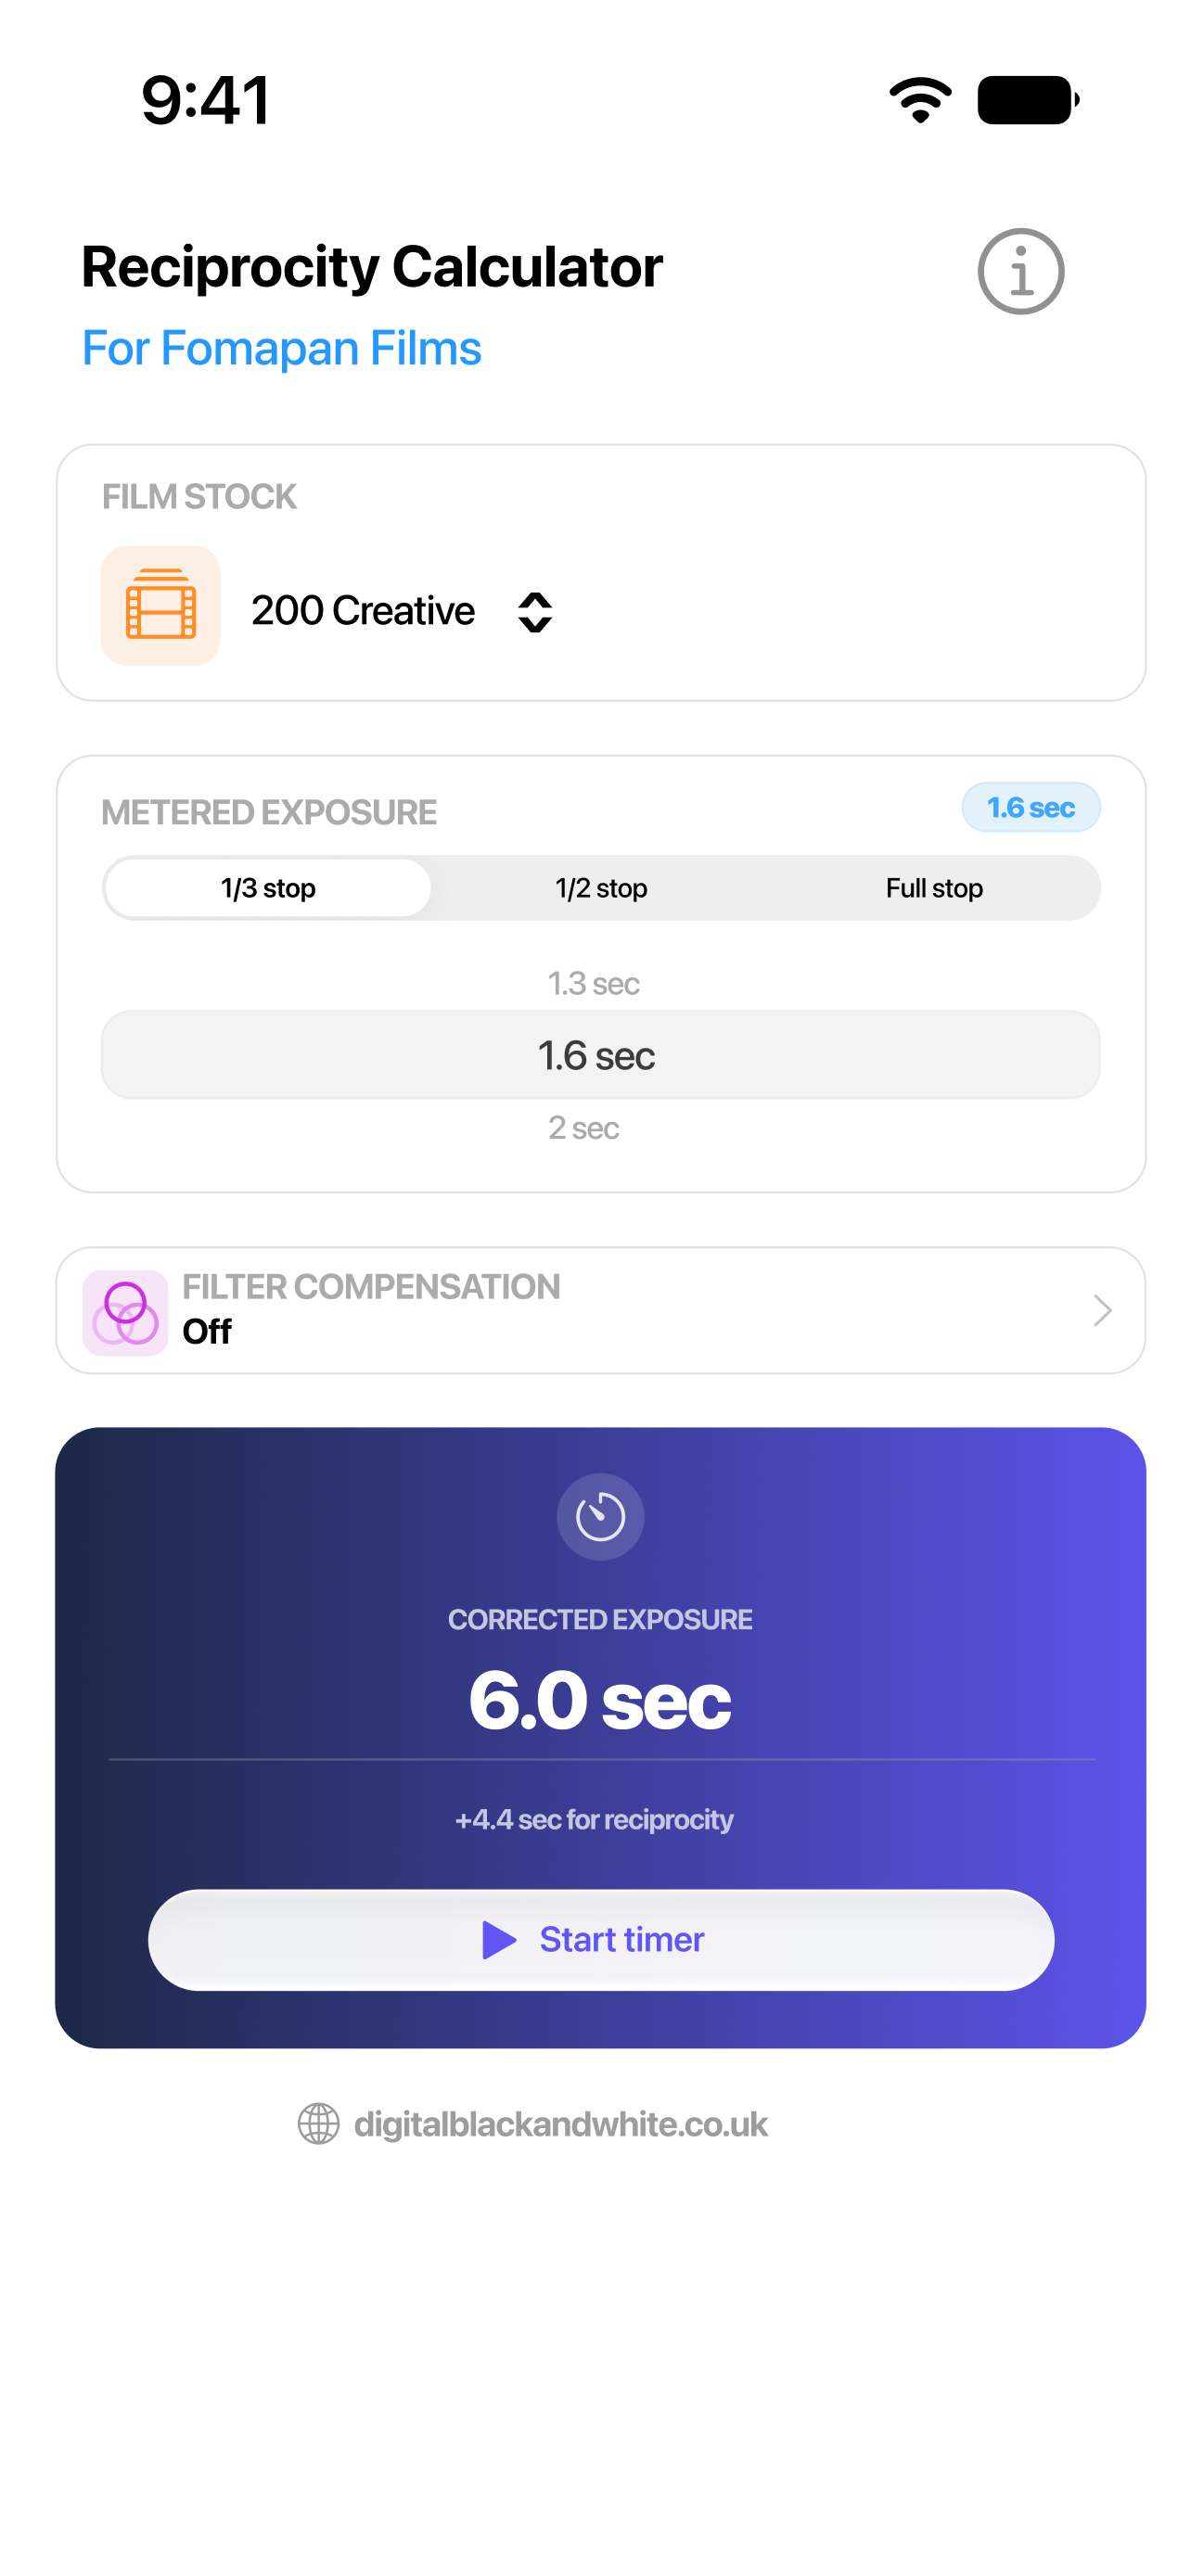Open the 200 Creative film stock dropdown arrows
1191x2576 pixels.
point(535,612)
